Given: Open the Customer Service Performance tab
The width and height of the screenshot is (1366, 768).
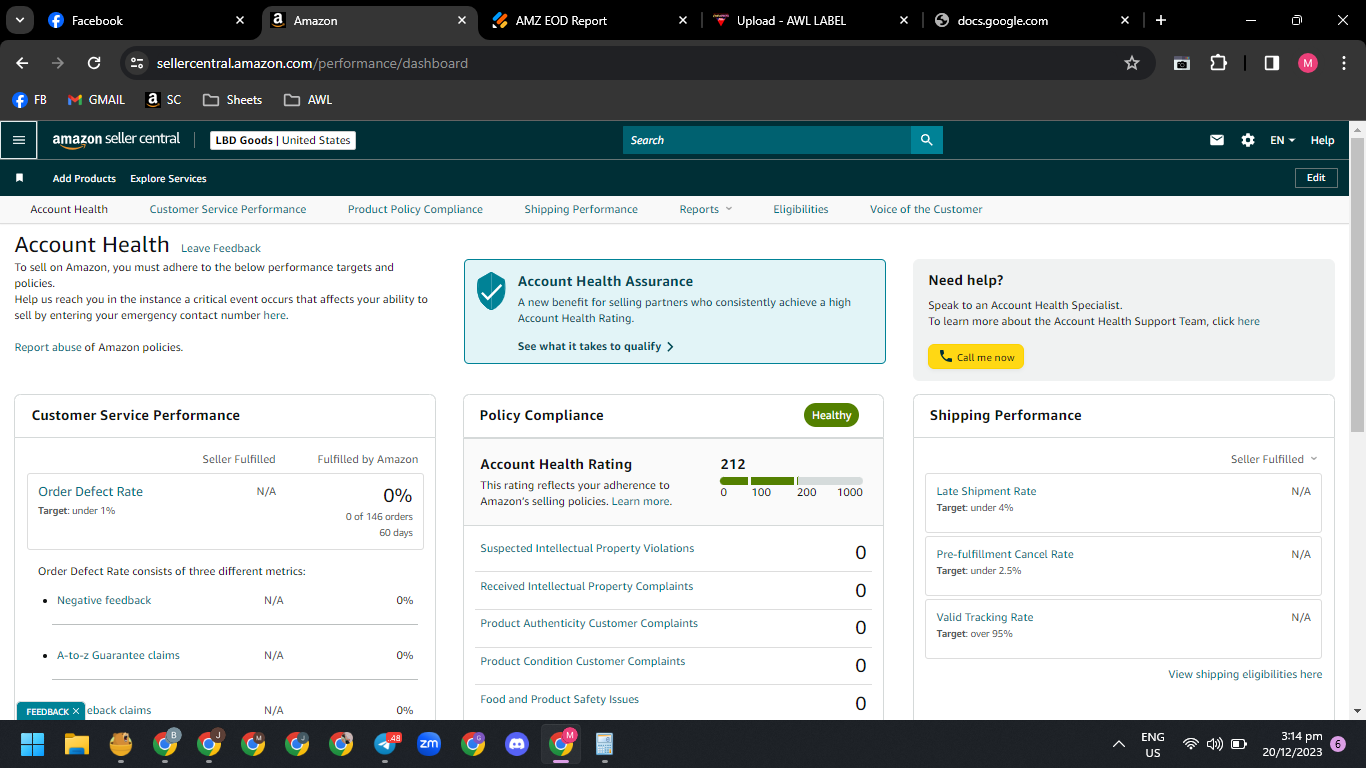Looking at the screenshot, I should (x=228, y=209).
